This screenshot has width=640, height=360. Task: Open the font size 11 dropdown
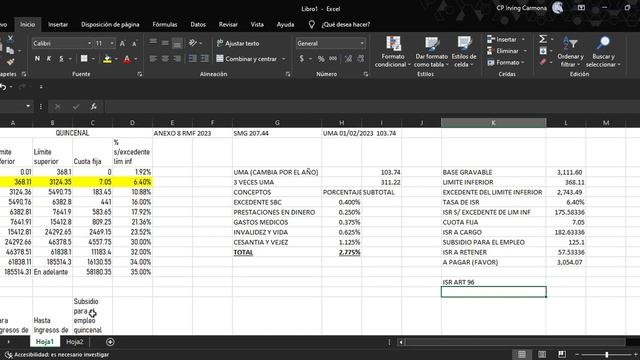[x=111, y=43]
